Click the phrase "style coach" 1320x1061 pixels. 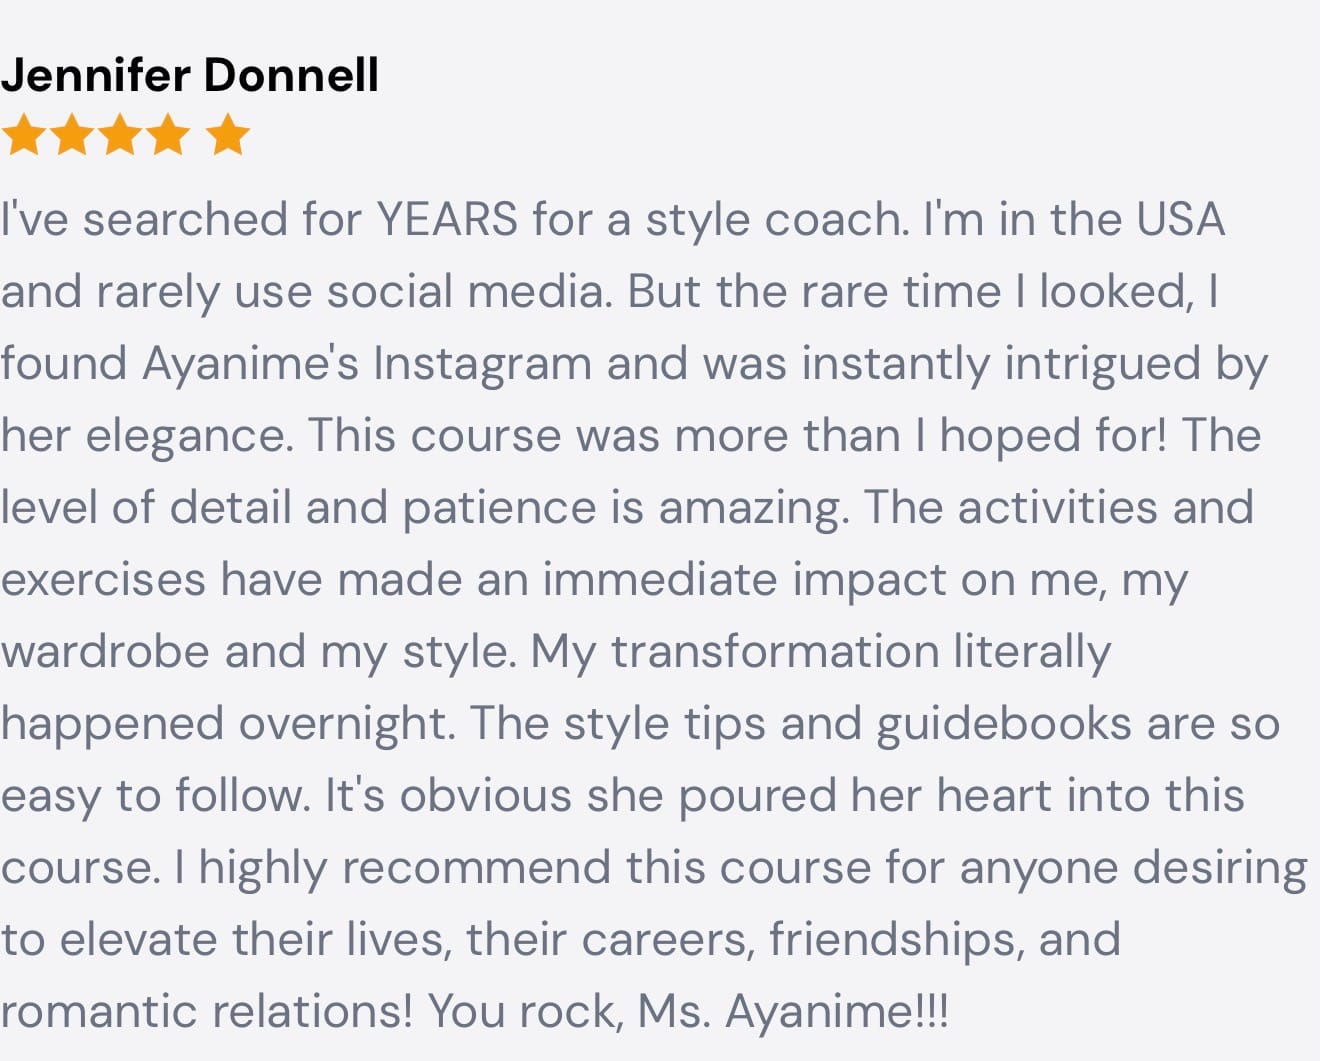(x=775, y=219)
